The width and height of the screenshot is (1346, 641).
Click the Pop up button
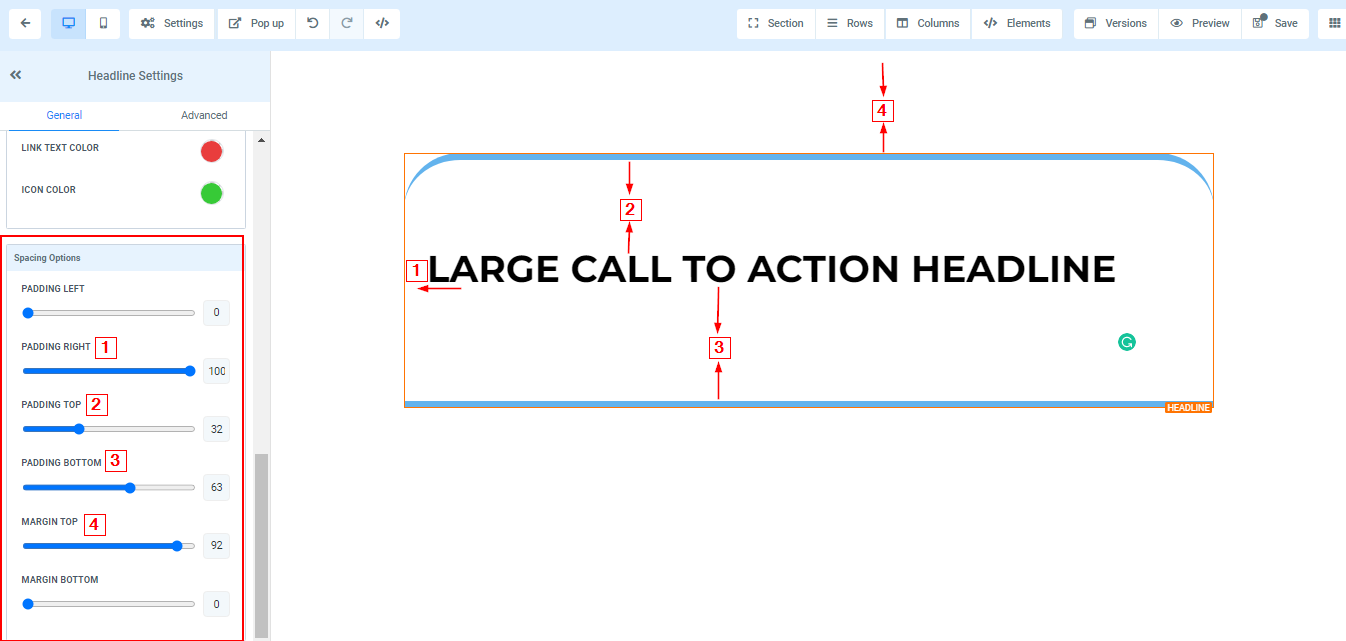coord(256,23)
